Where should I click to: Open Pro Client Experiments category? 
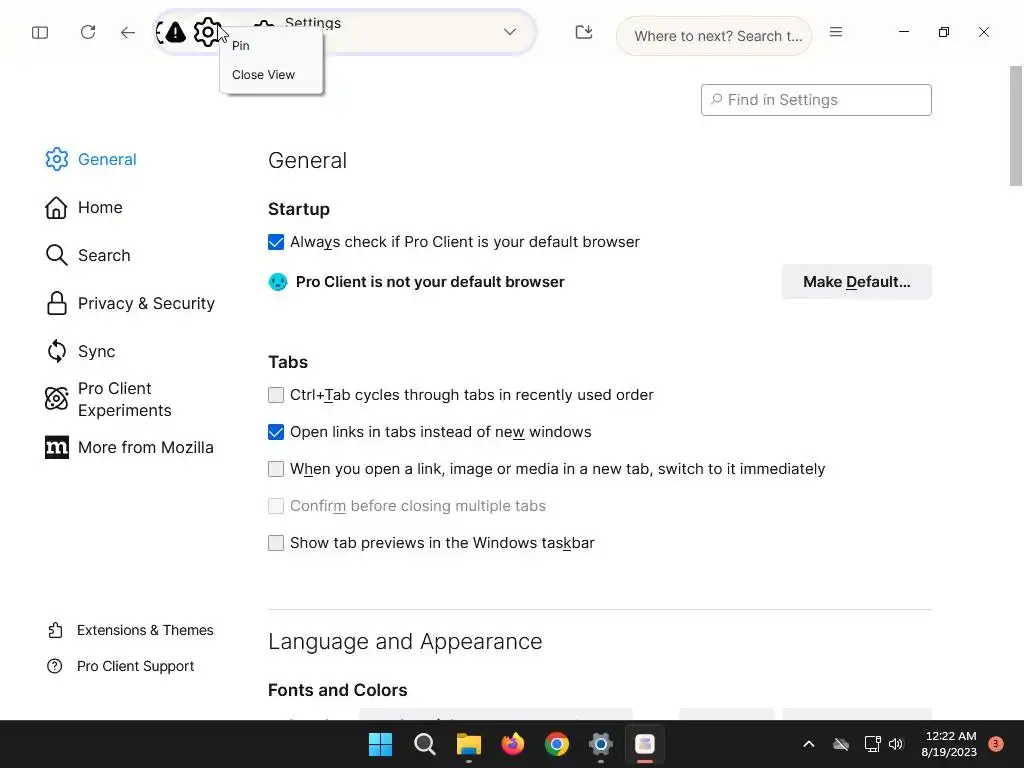point(108,399)
